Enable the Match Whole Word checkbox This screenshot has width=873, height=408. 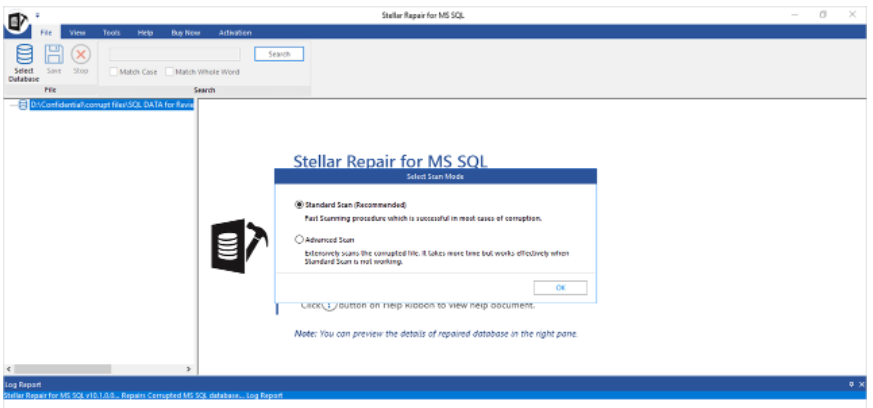[x=170, y=72]
